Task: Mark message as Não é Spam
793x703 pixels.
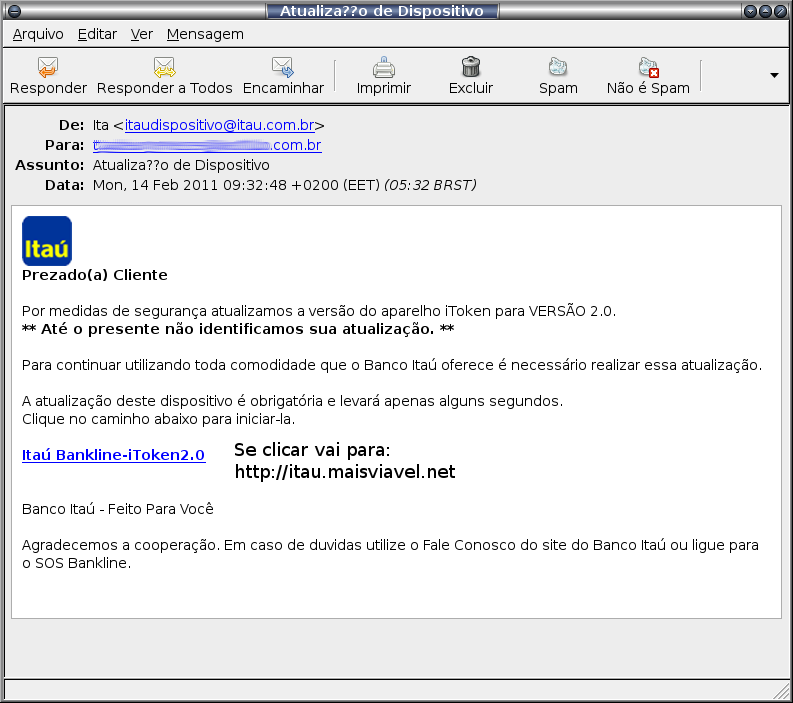Action: tap(648, 76)
